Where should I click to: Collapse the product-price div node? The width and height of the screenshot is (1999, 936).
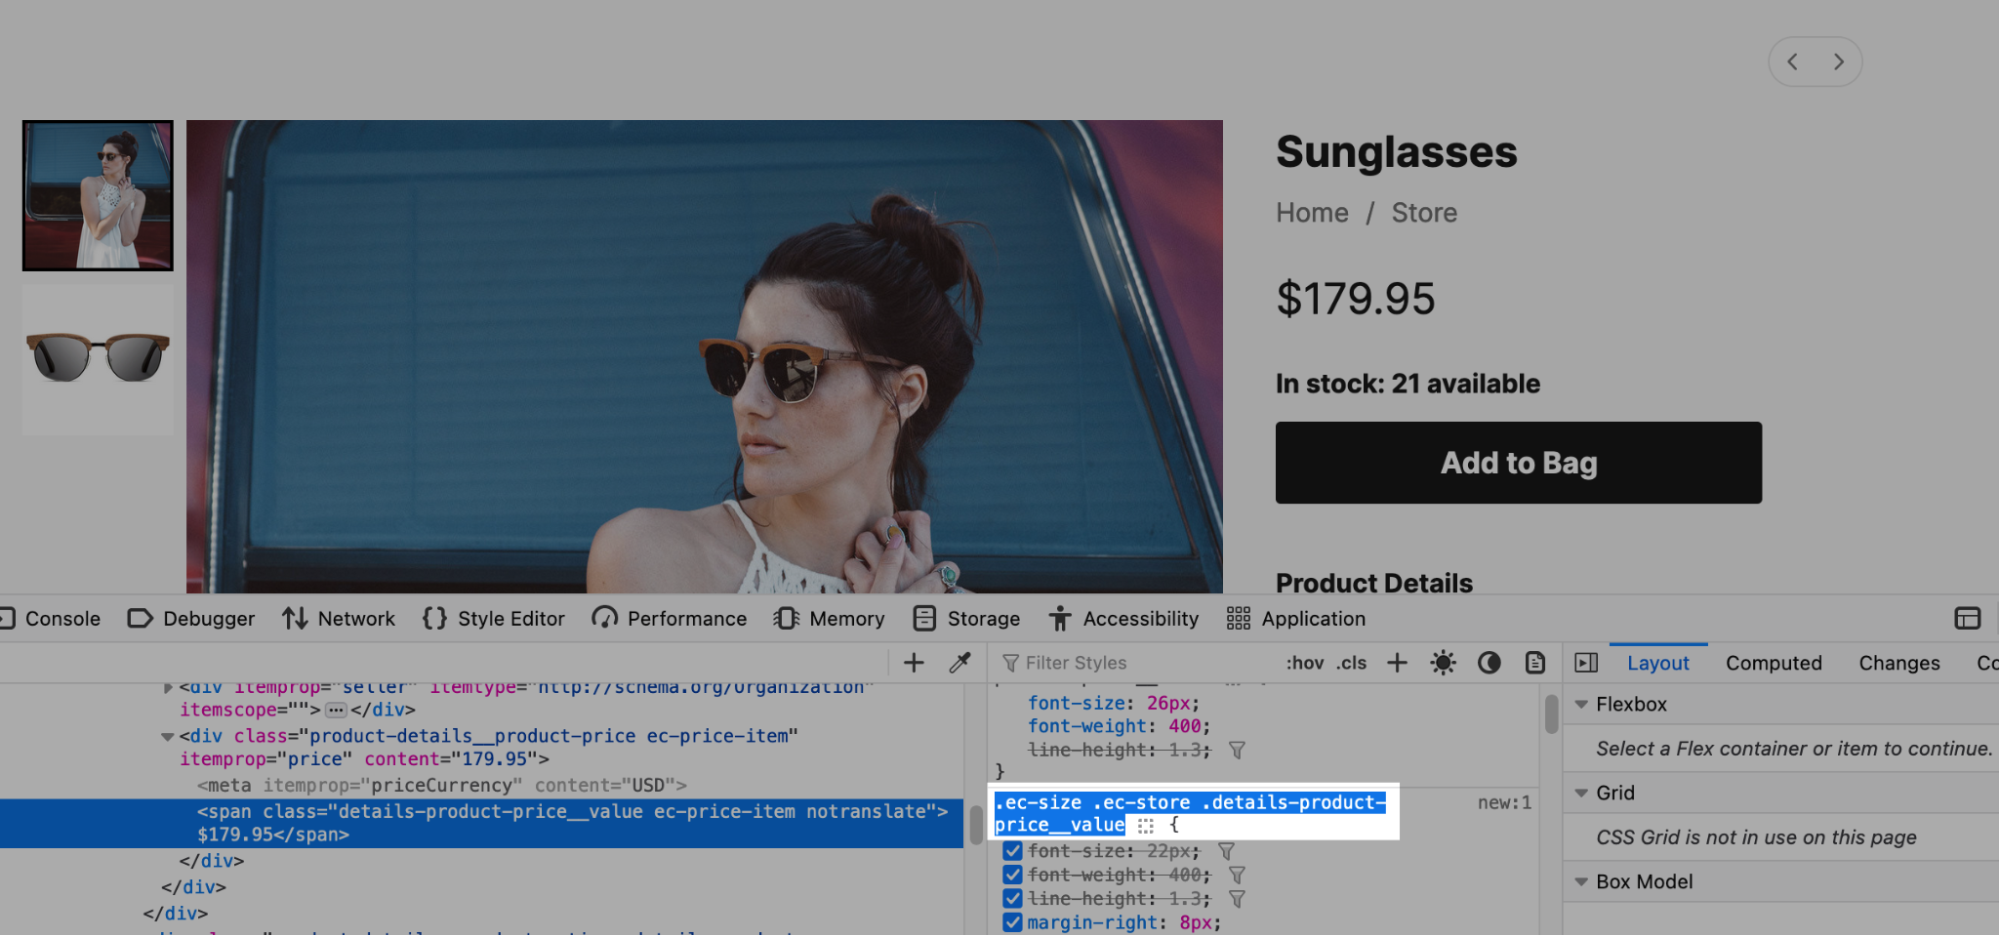coord(167,737)
